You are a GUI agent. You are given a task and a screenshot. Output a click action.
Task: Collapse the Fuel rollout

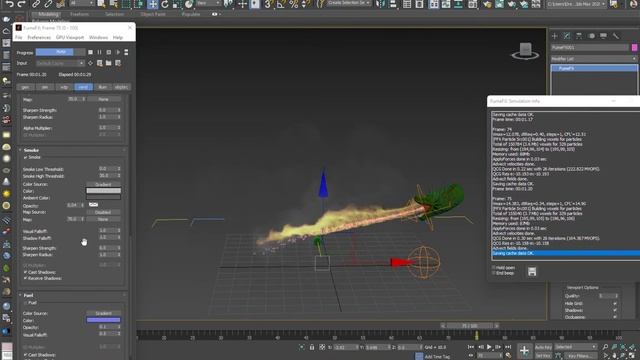[20, 295]
